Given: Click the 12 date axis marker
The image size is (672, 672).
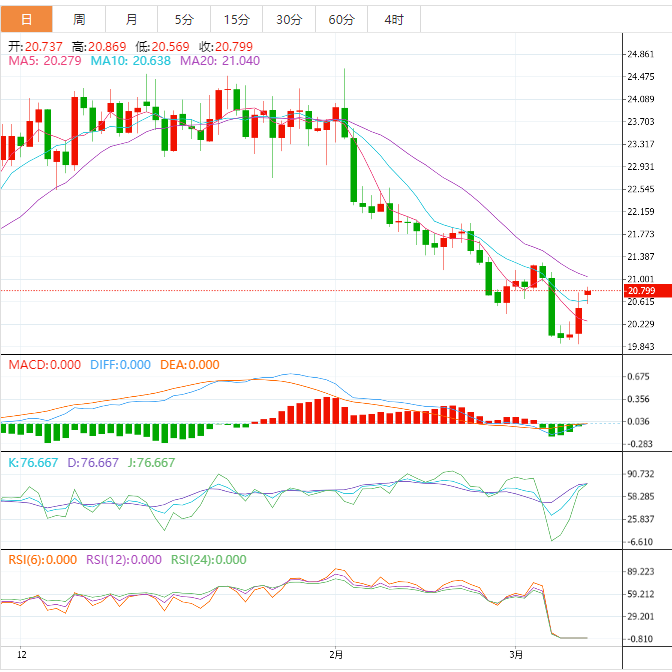Looking at the screenshot, I should (21, 655).
